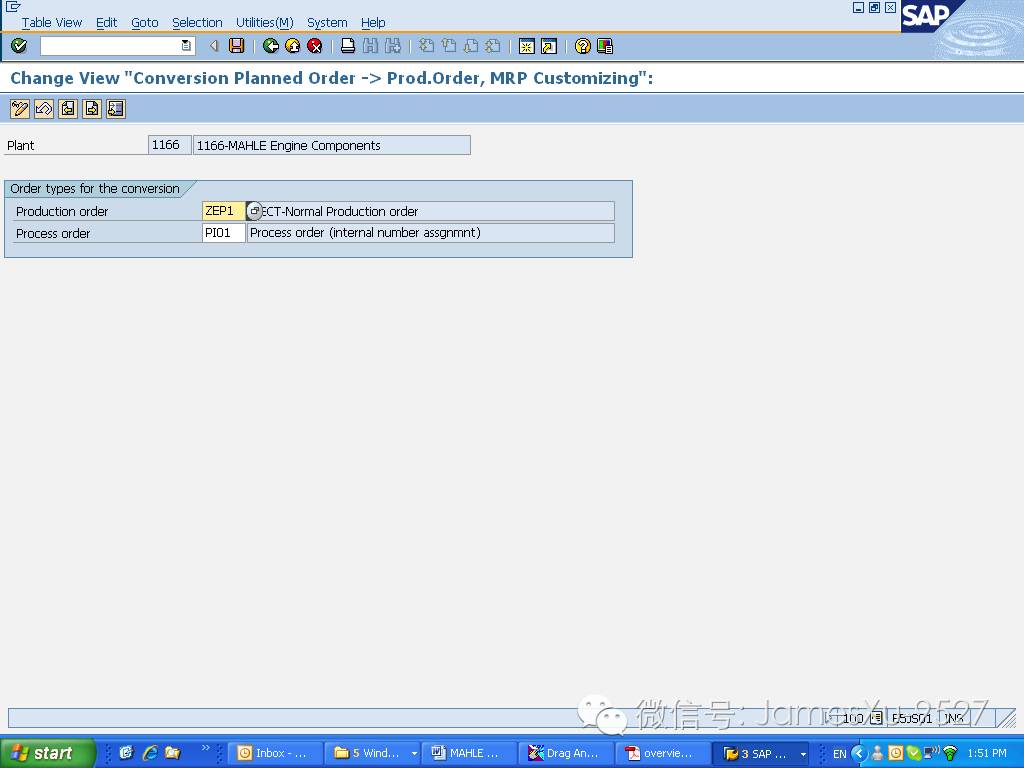Open the Help menu

coord(373,22)
